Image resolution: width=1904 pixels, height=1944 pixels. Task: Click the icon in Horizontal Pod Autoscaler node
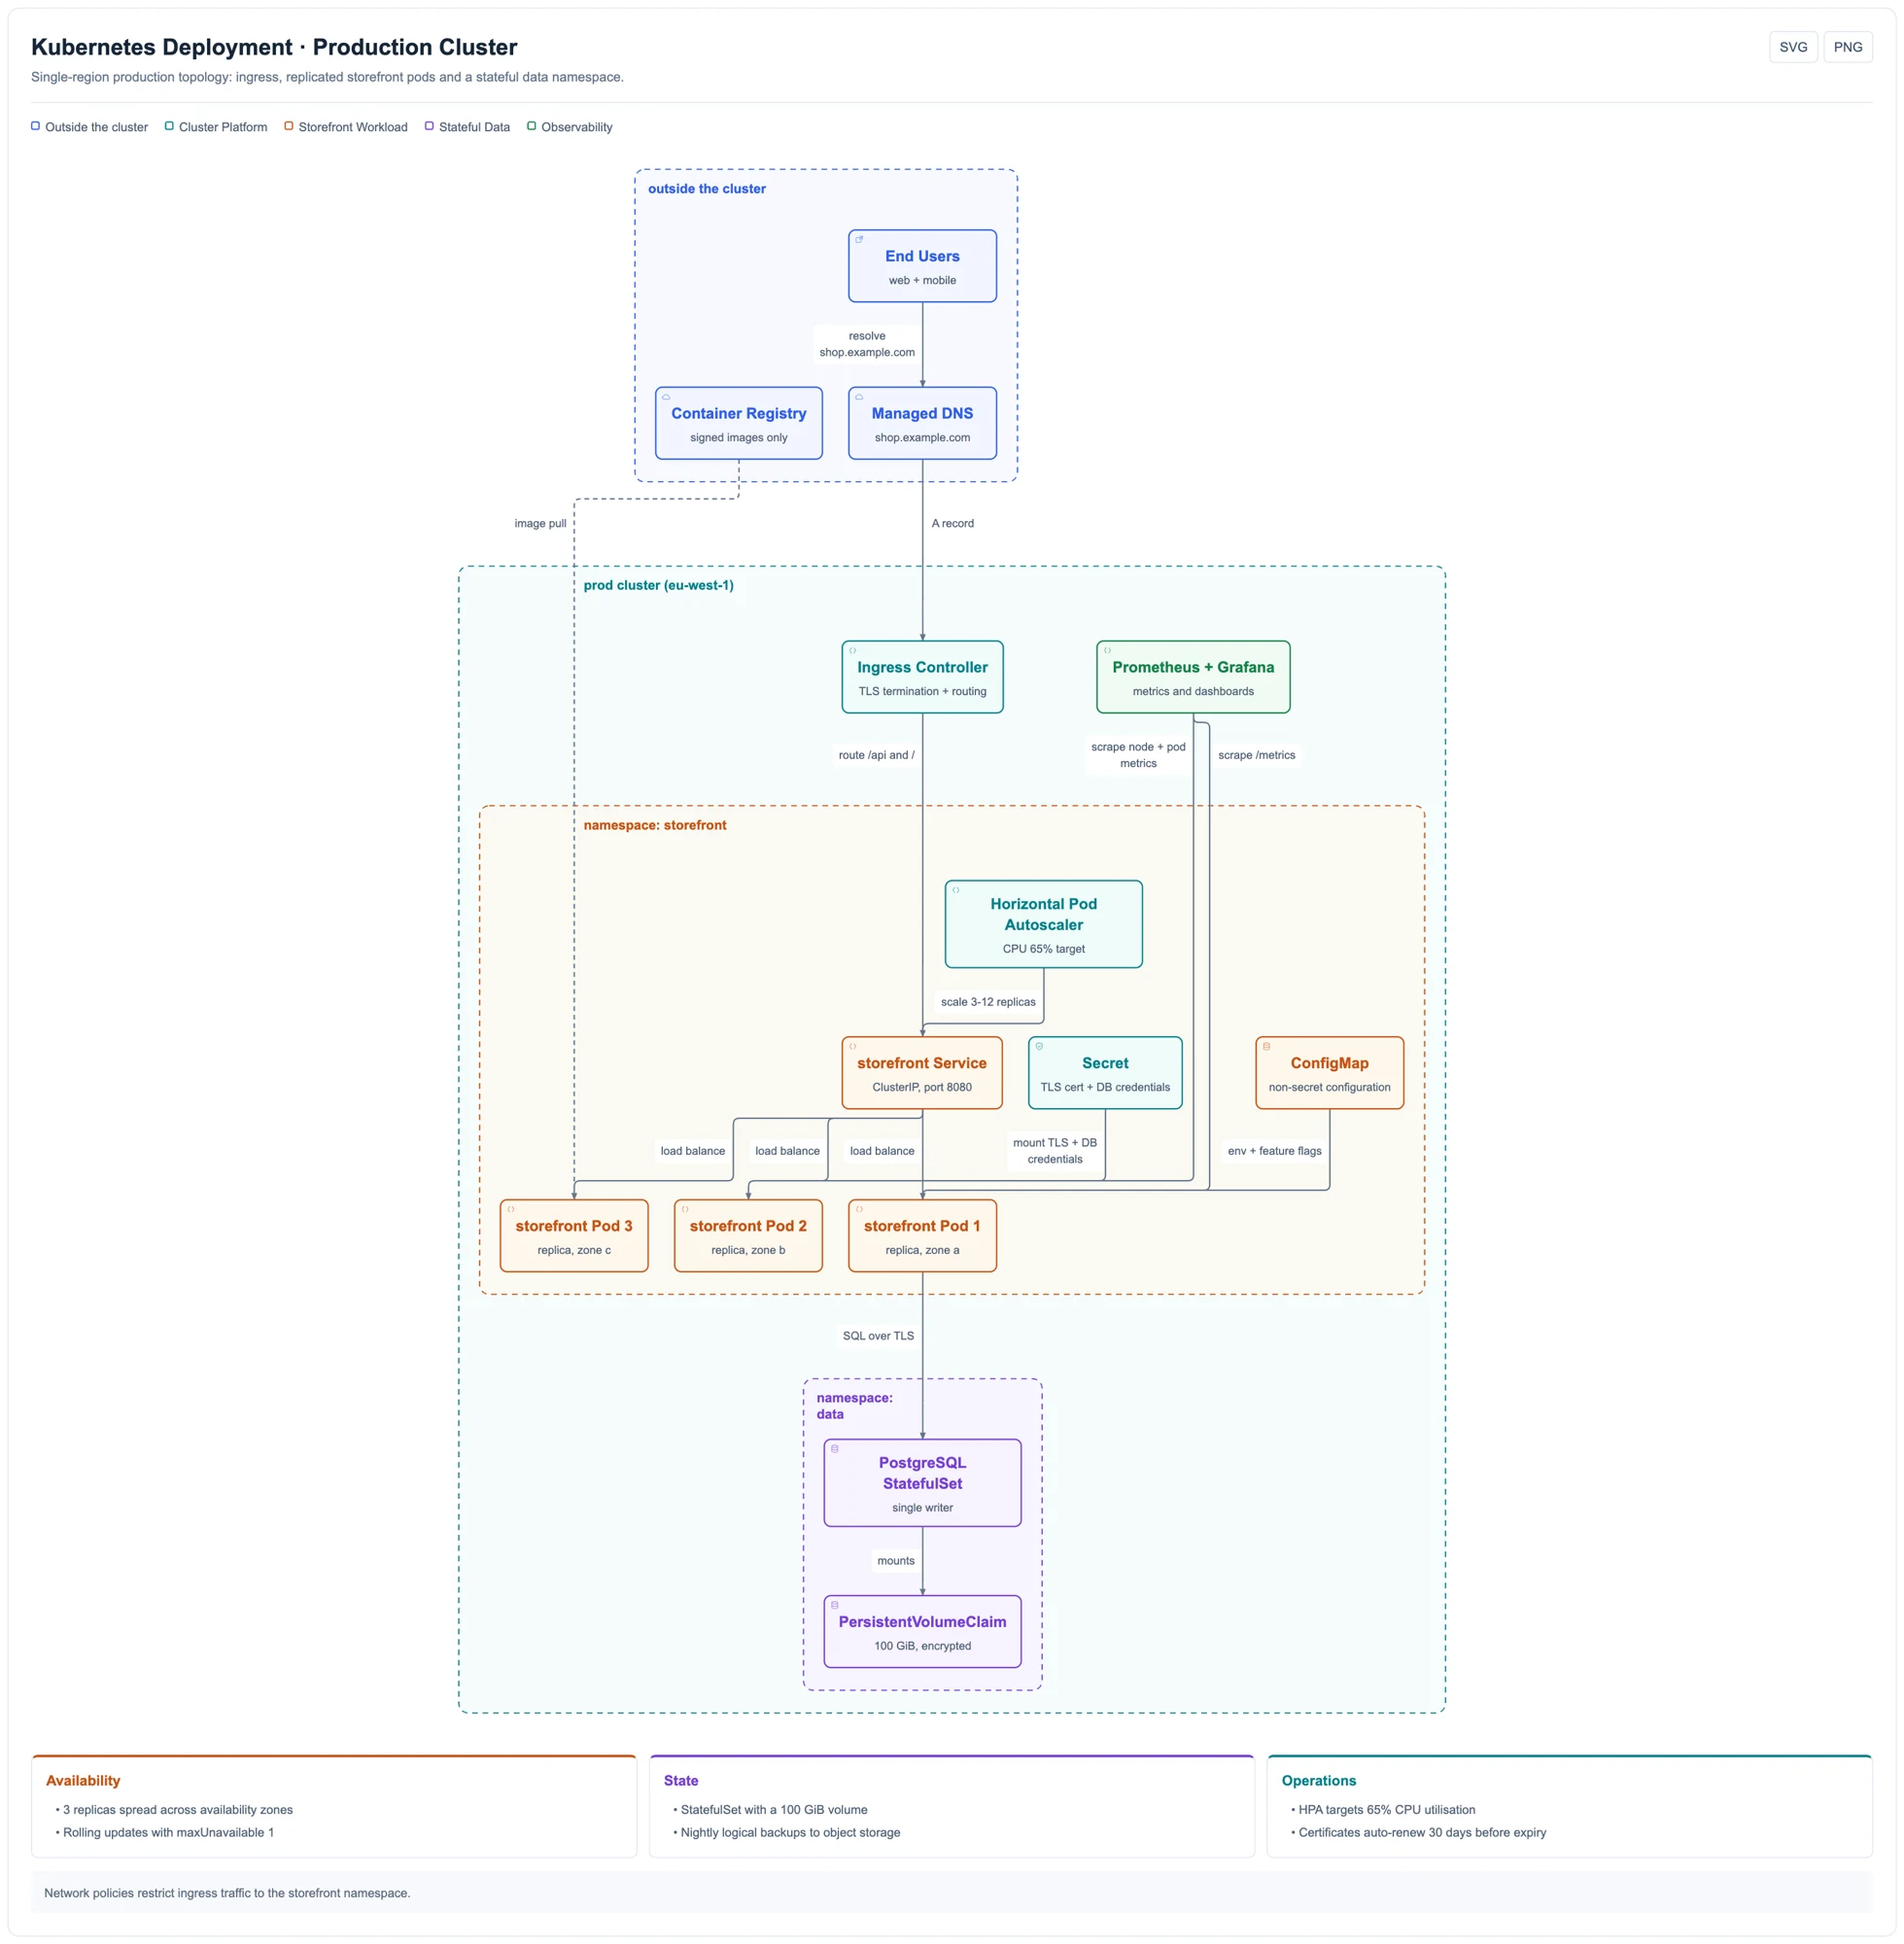pyautogui.click(x=956, y=890)
